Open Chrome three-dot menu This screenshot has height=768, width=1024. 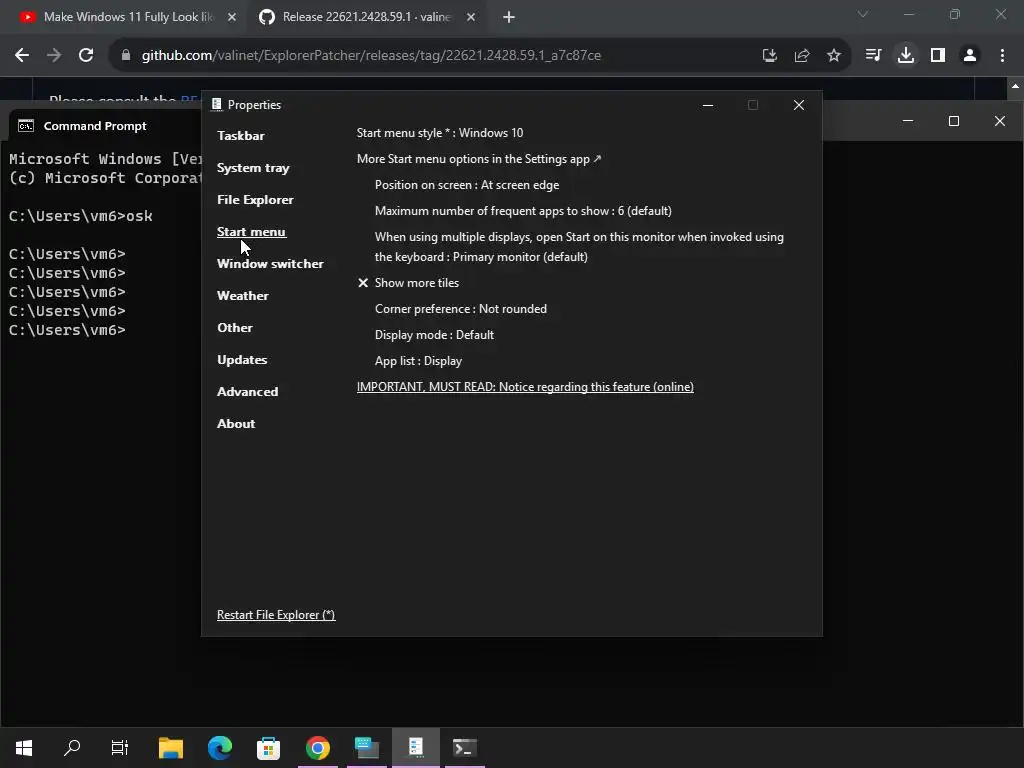tap(1002, 56)
